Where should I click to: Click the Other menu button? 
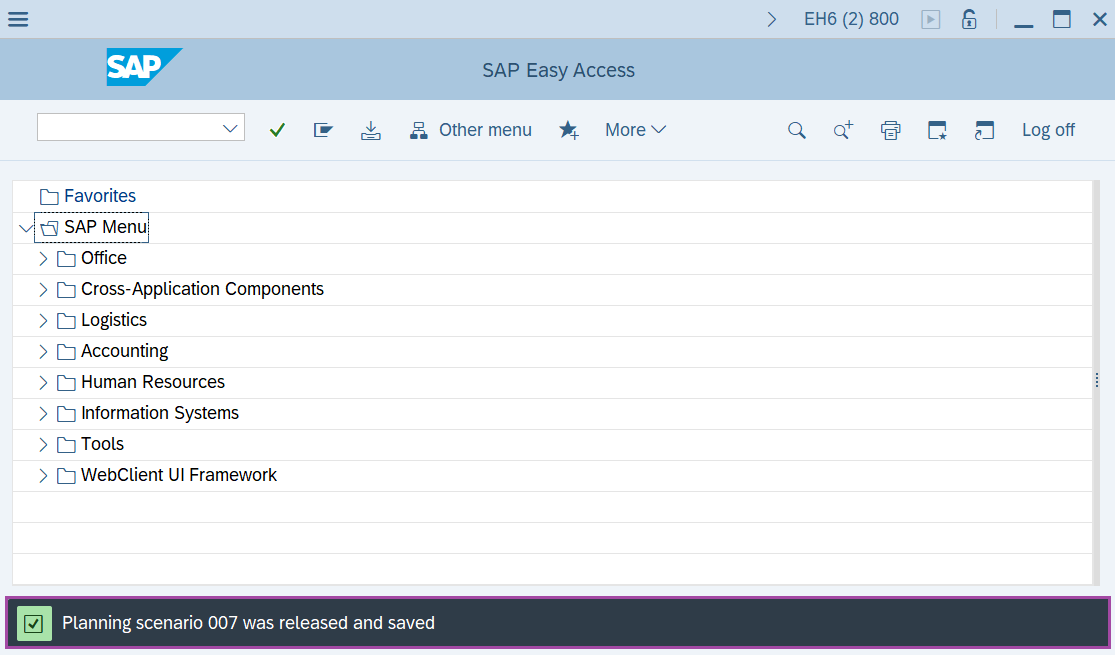tap(471, 130)
